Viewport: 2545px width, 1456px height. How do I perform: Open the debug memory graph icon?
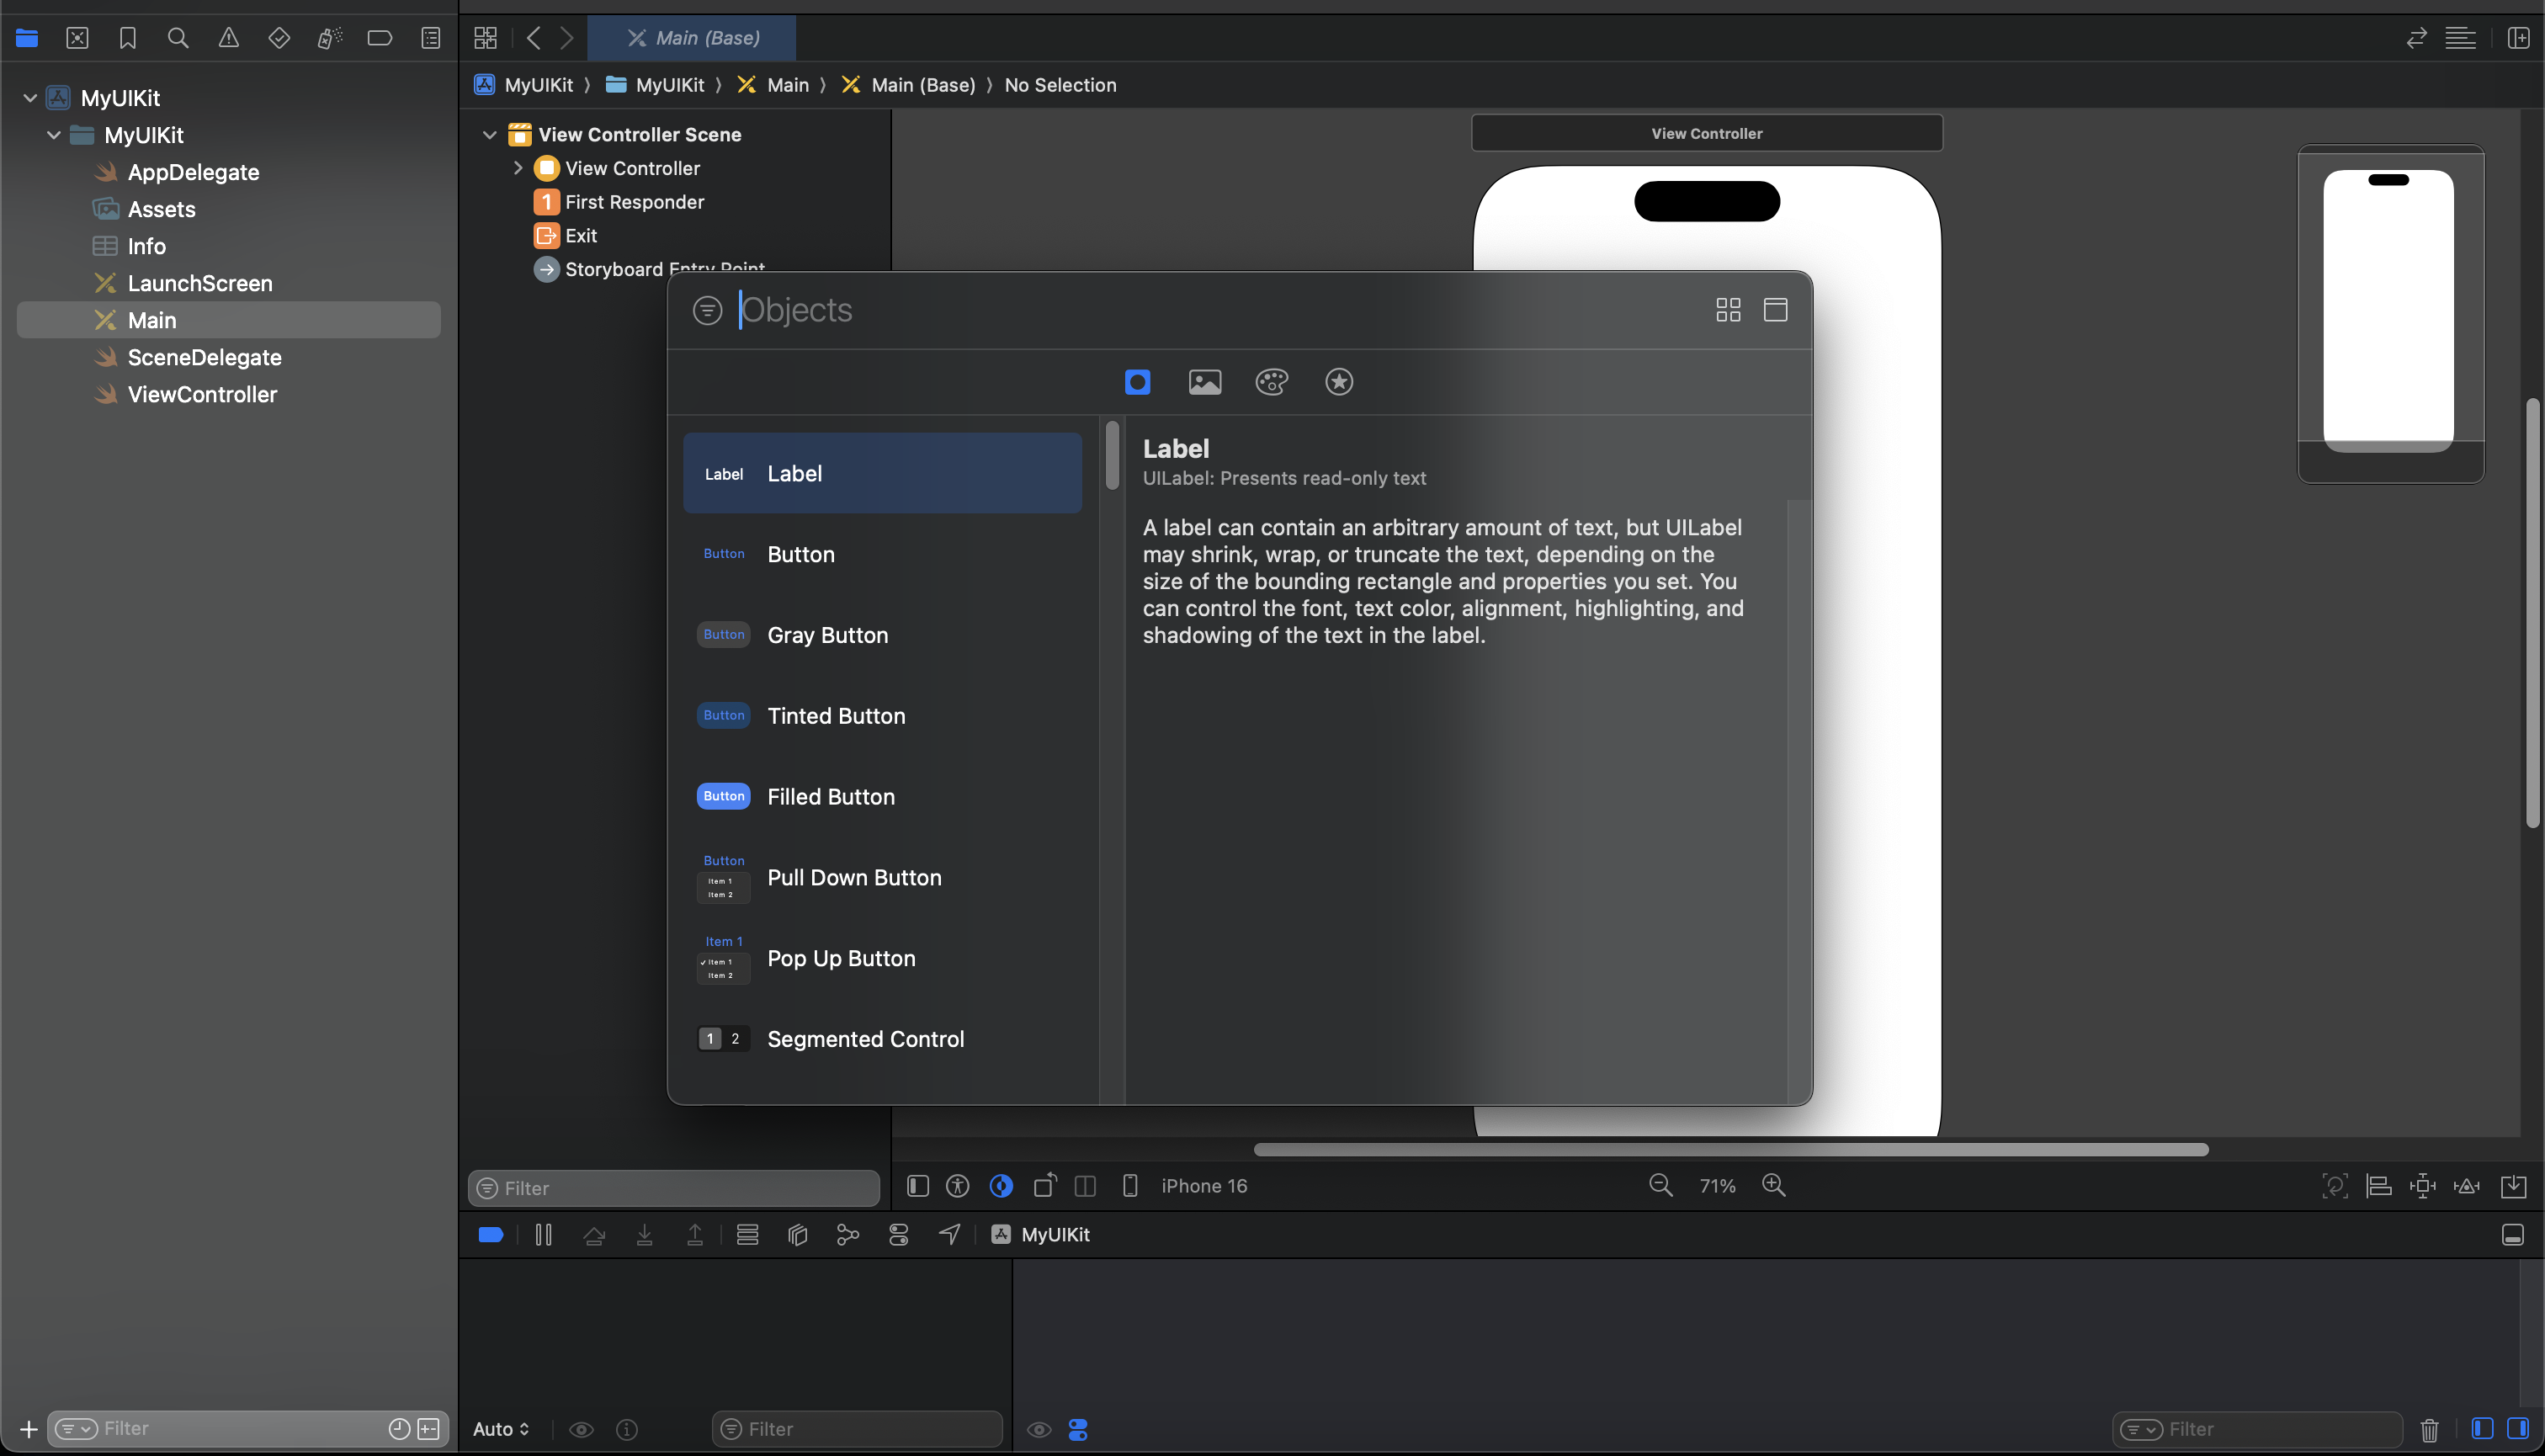point(848,1235)
